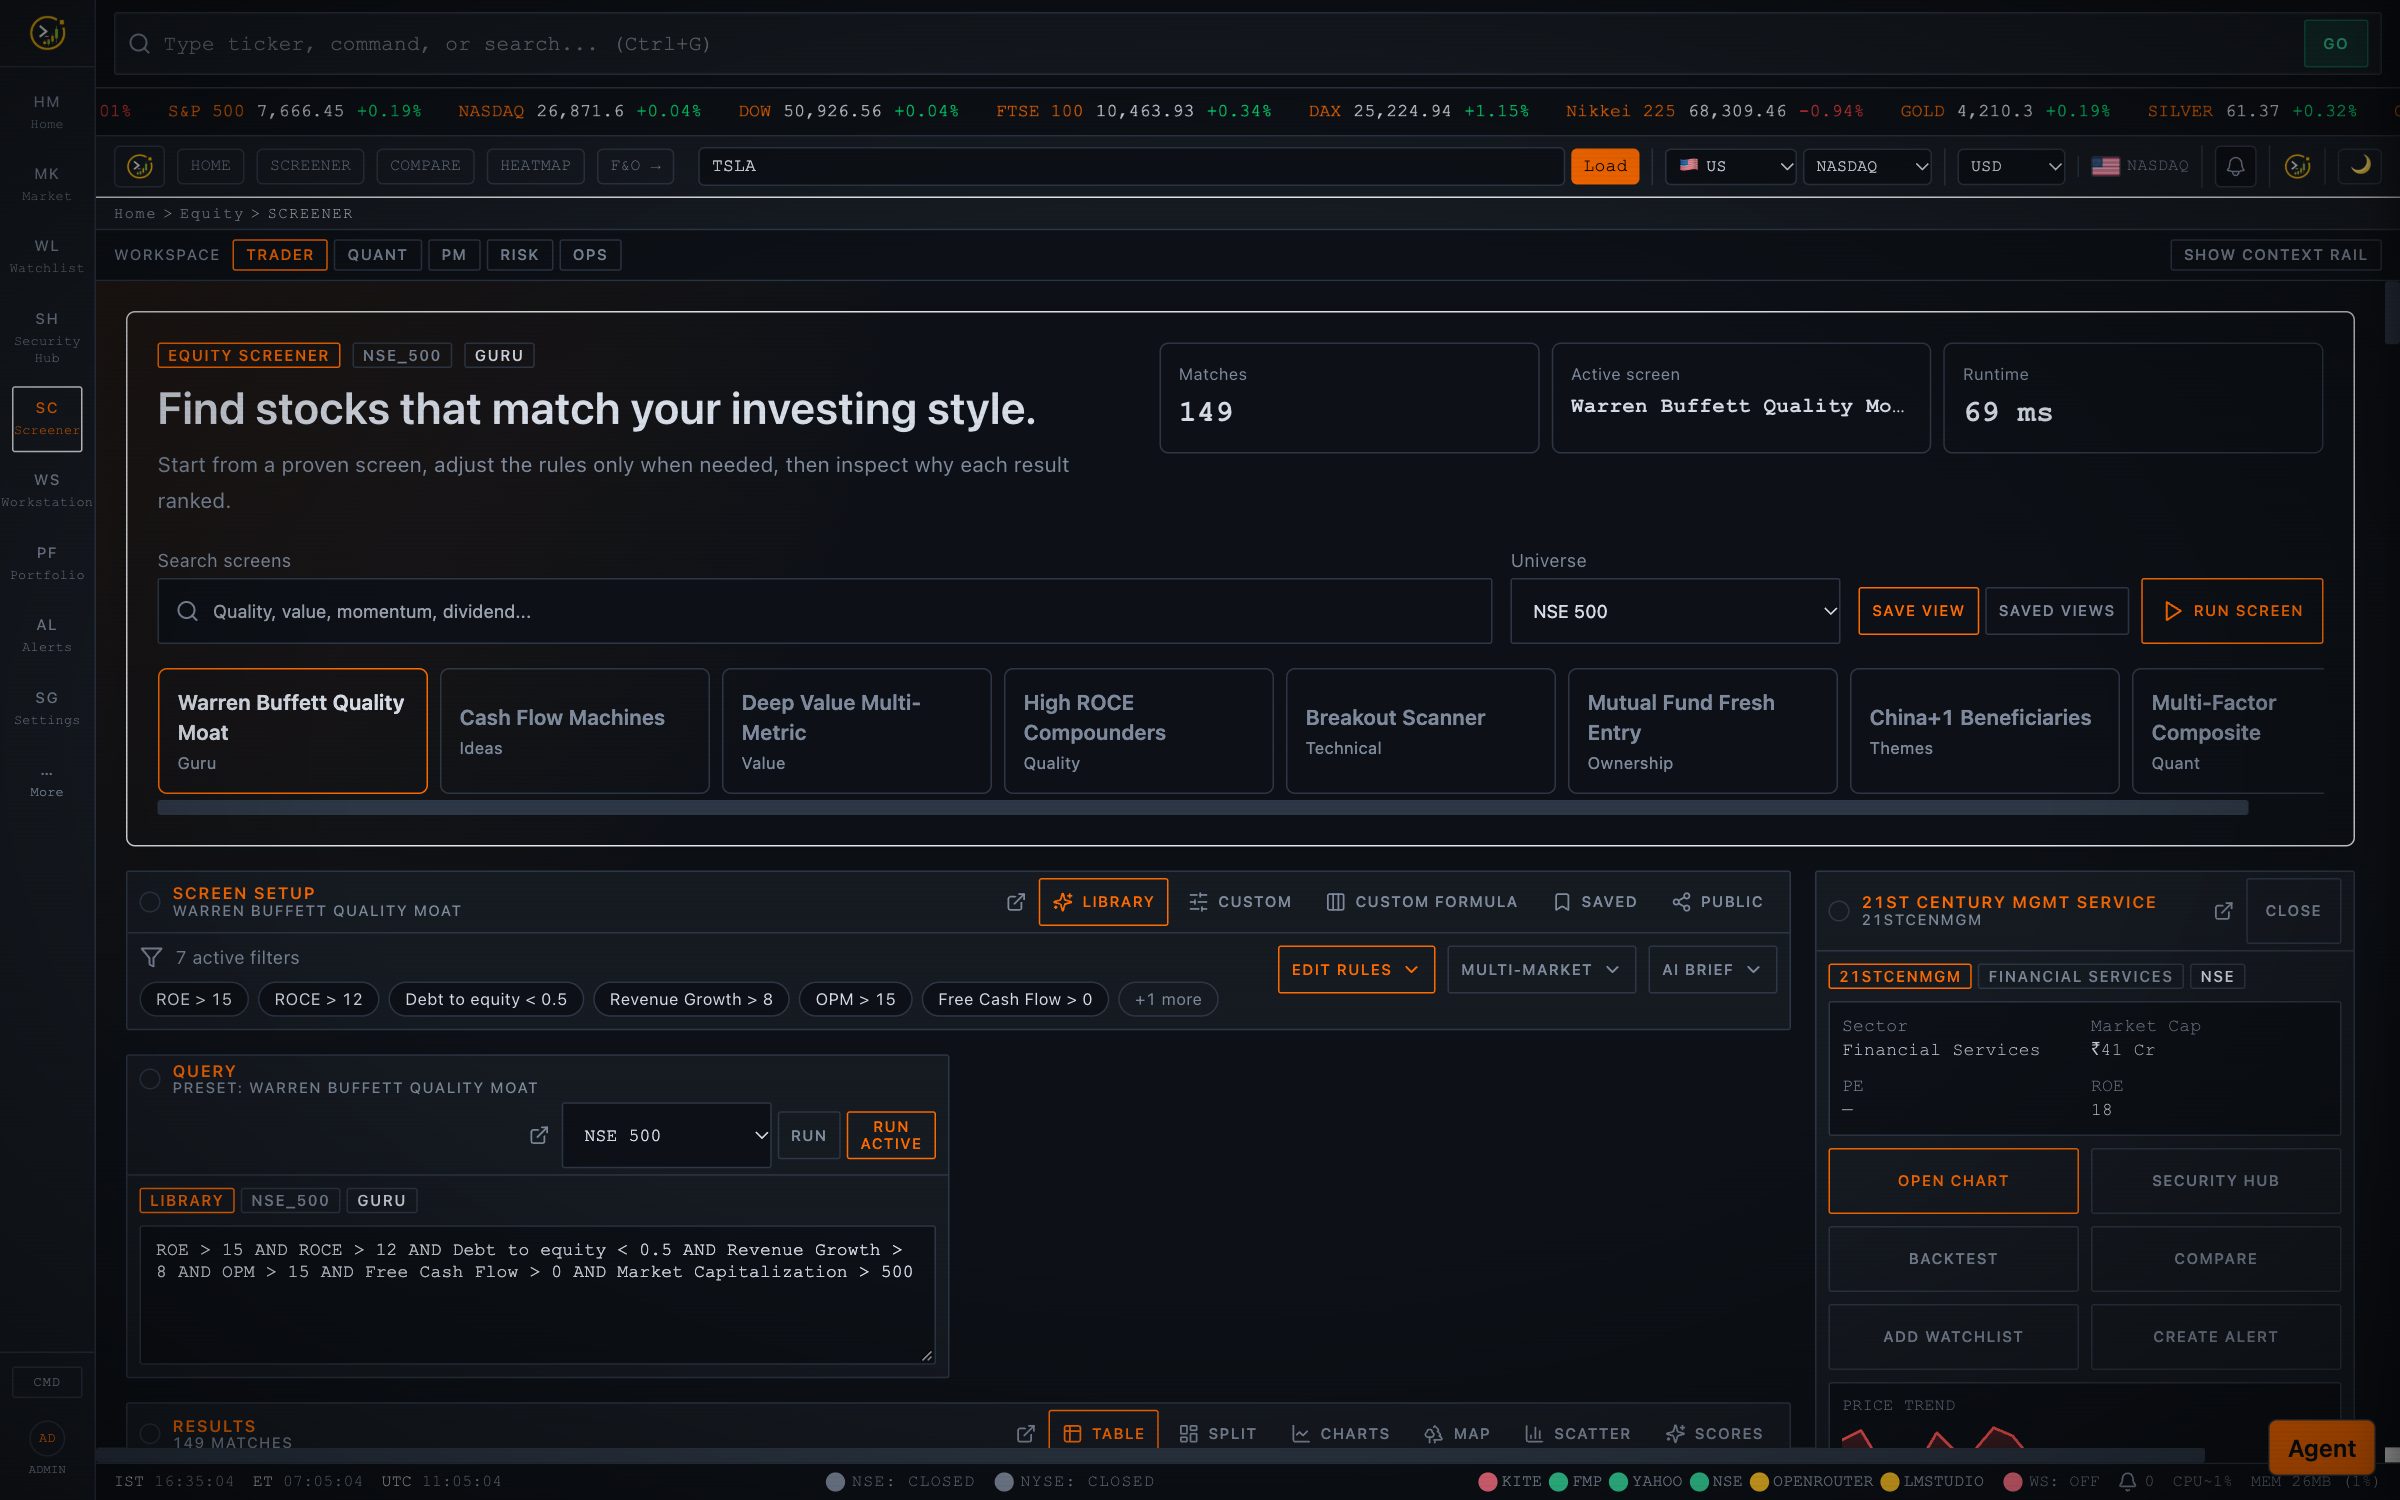The height and width of the screenshot is (1500, 2400).
Task: Open the HEATMAP nav item
Action: pyautogui.click(x=535, y=166)
